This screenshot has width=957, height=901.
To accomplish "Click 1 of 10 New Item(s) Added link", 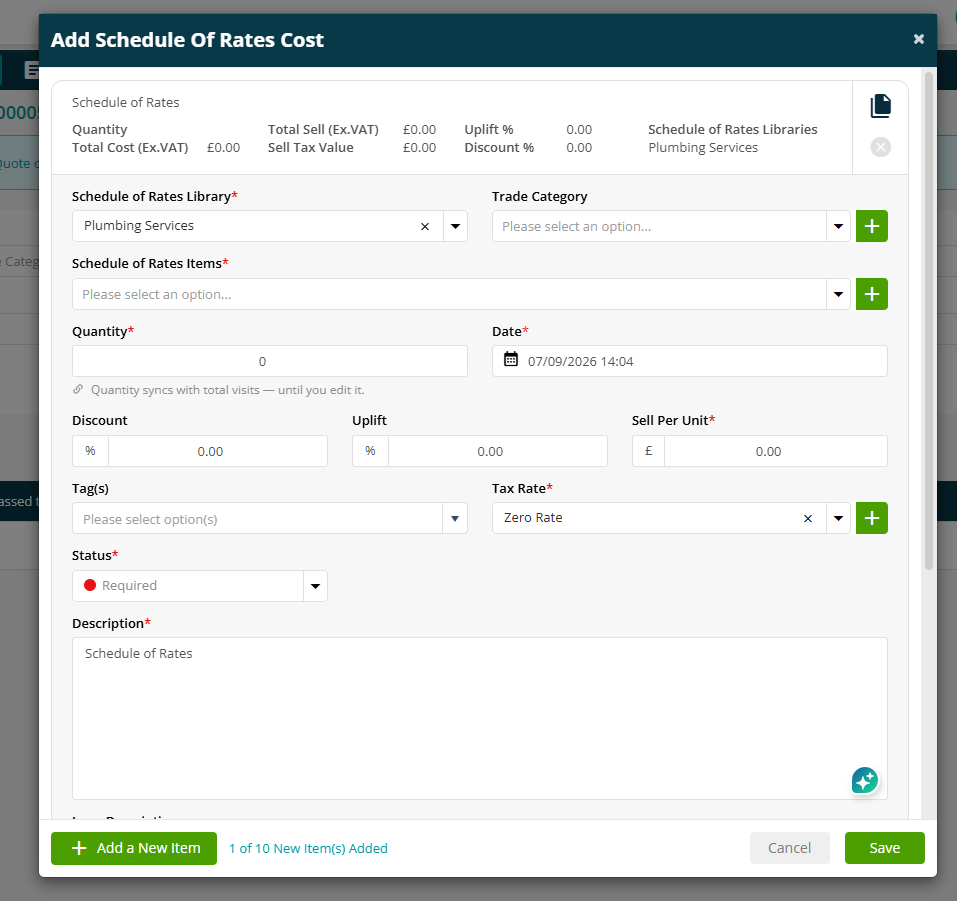I will point(308,849).
